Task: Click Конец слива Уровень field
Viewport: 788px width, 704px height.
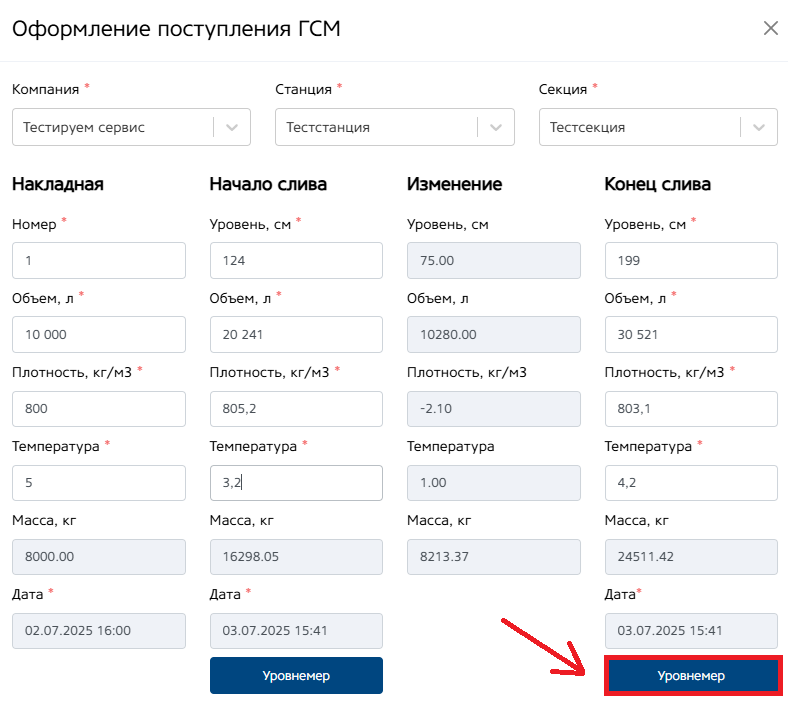Action: click(691, 260)
